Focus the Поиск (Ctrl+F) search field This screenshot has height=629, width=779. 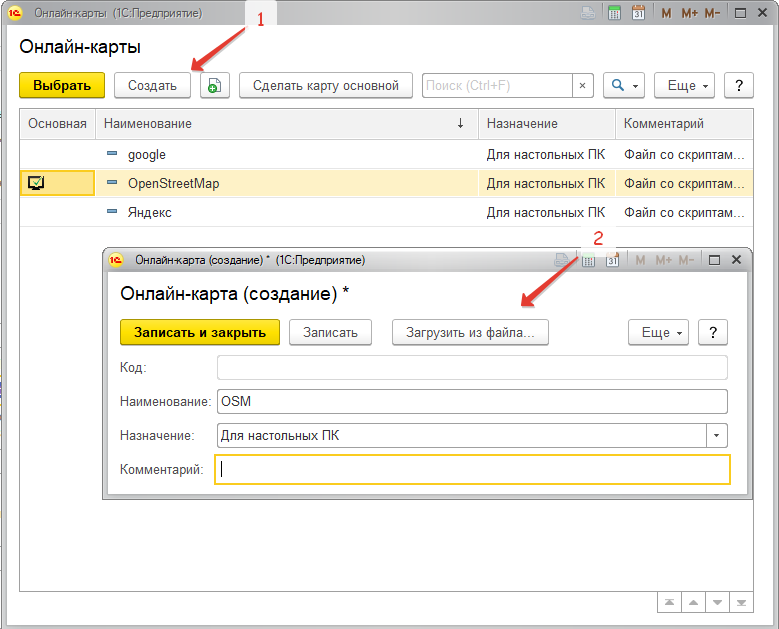pyautogui.click(x=497, y=85)
